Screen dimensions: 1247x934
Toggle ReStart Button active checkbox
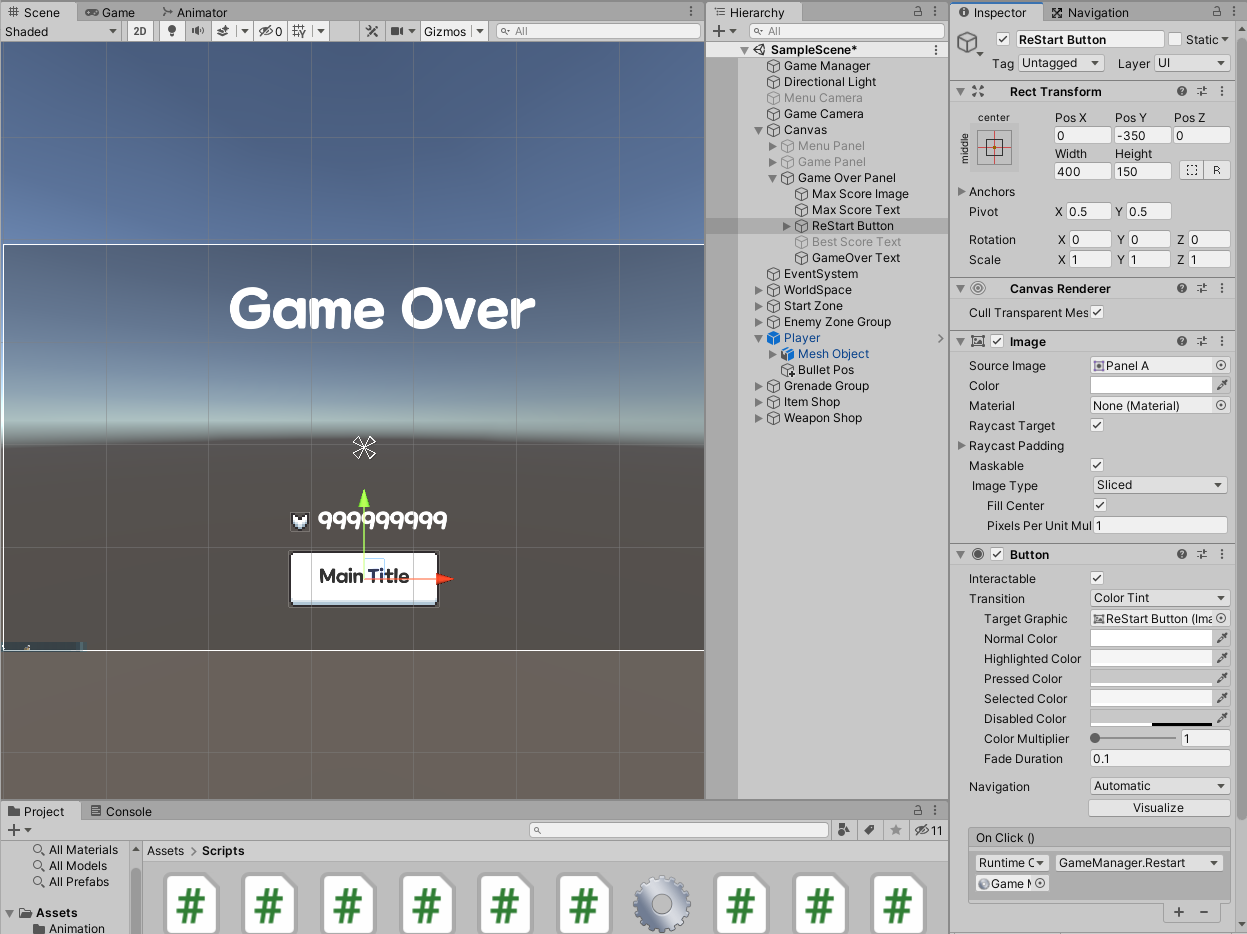[x=1003, y=39]
